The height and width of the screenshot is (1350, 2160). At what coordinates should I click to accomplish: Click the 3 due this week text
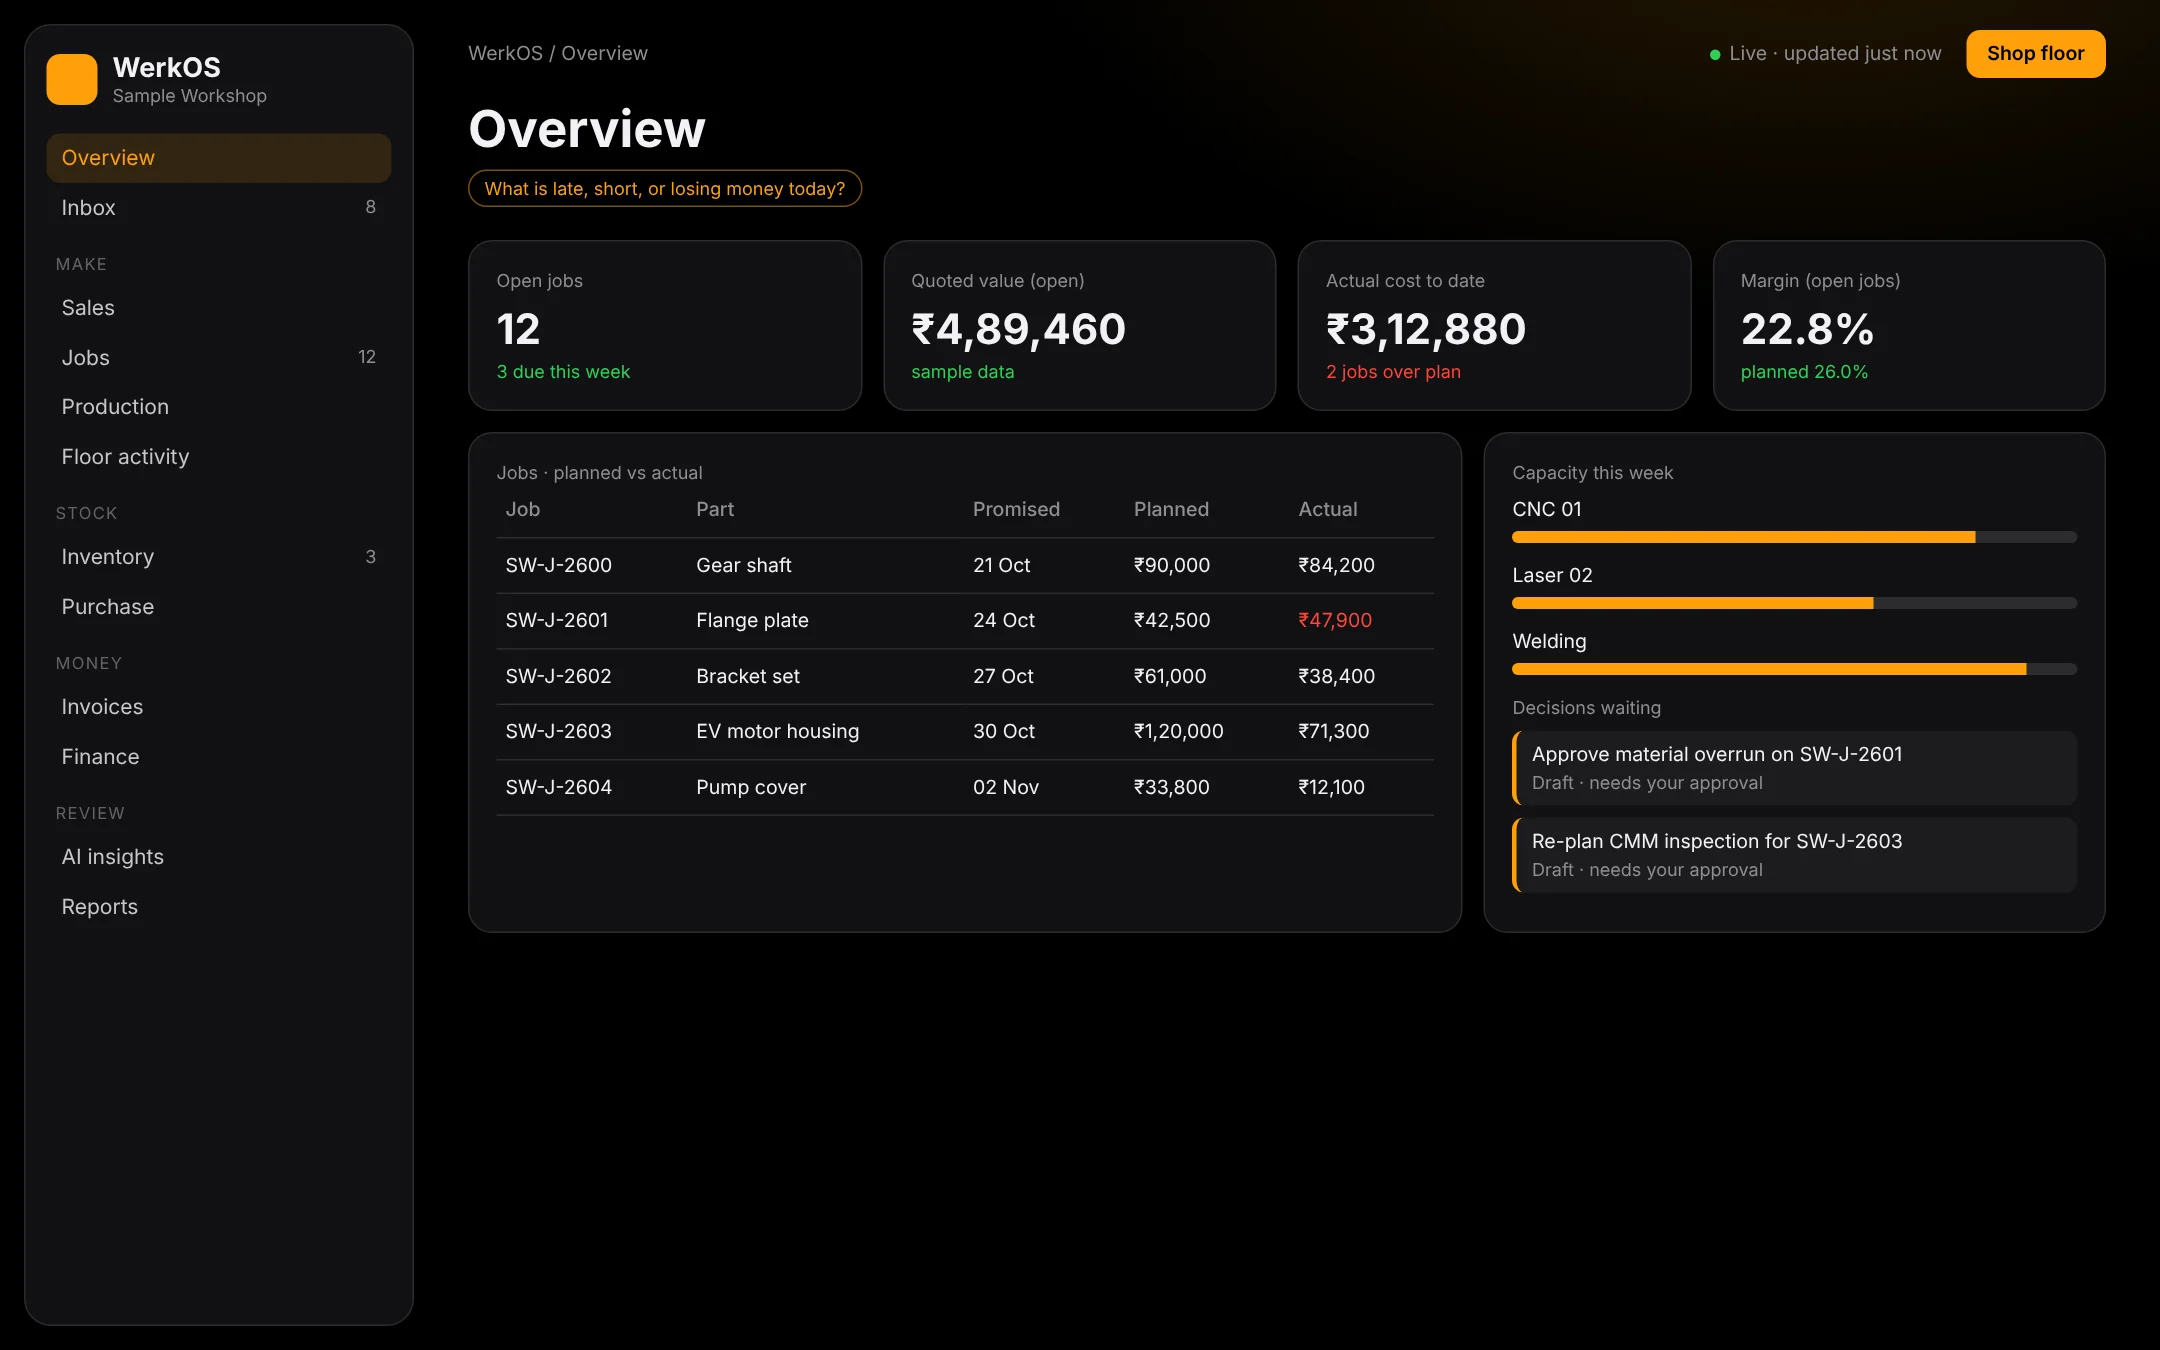[x=563, y=372]
